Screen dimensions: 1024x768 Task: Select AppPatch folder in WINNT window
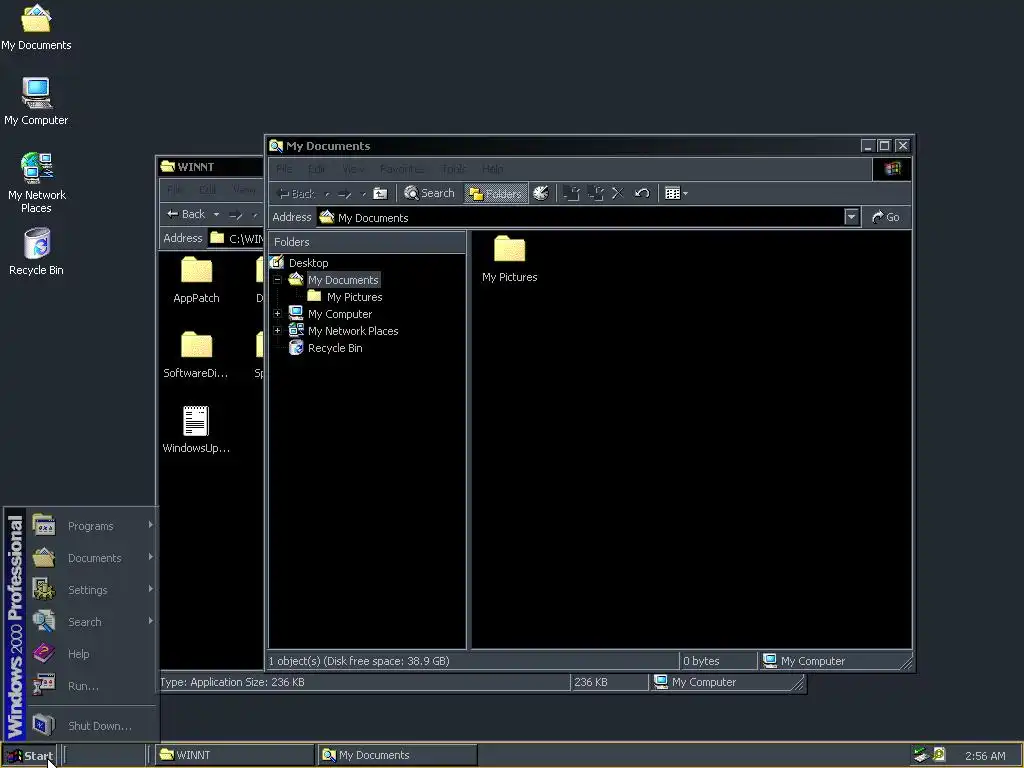click(196, 280)
